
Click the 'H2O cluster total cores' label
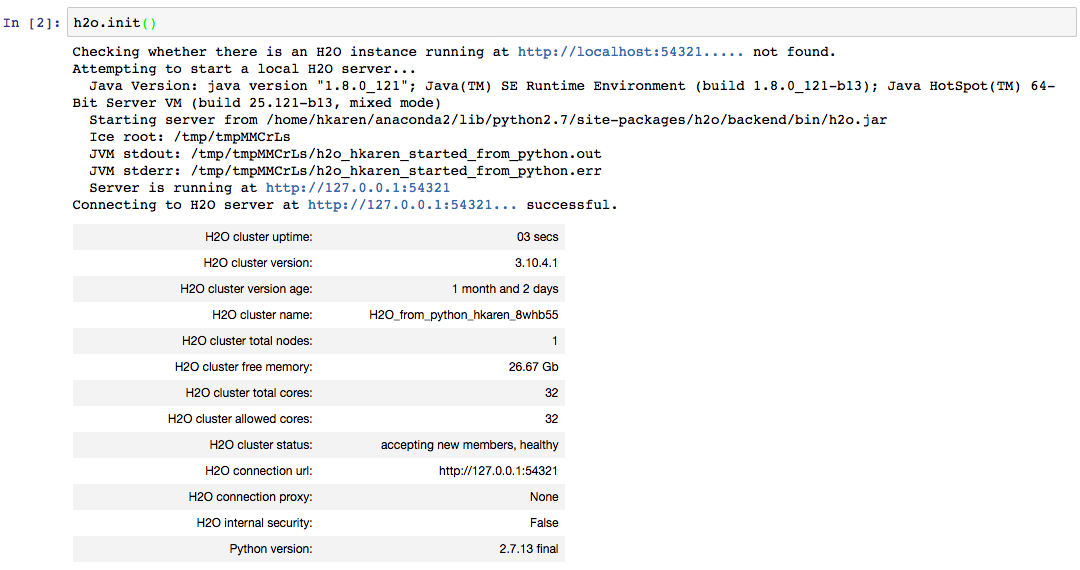point(248,393)
